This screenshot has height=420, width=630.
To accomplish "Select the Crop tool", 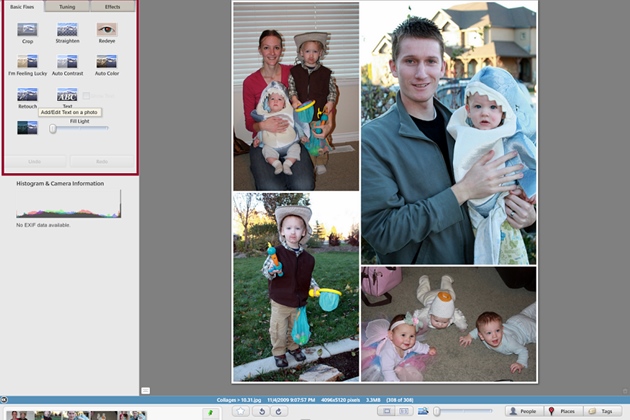I will click(27, 30).
